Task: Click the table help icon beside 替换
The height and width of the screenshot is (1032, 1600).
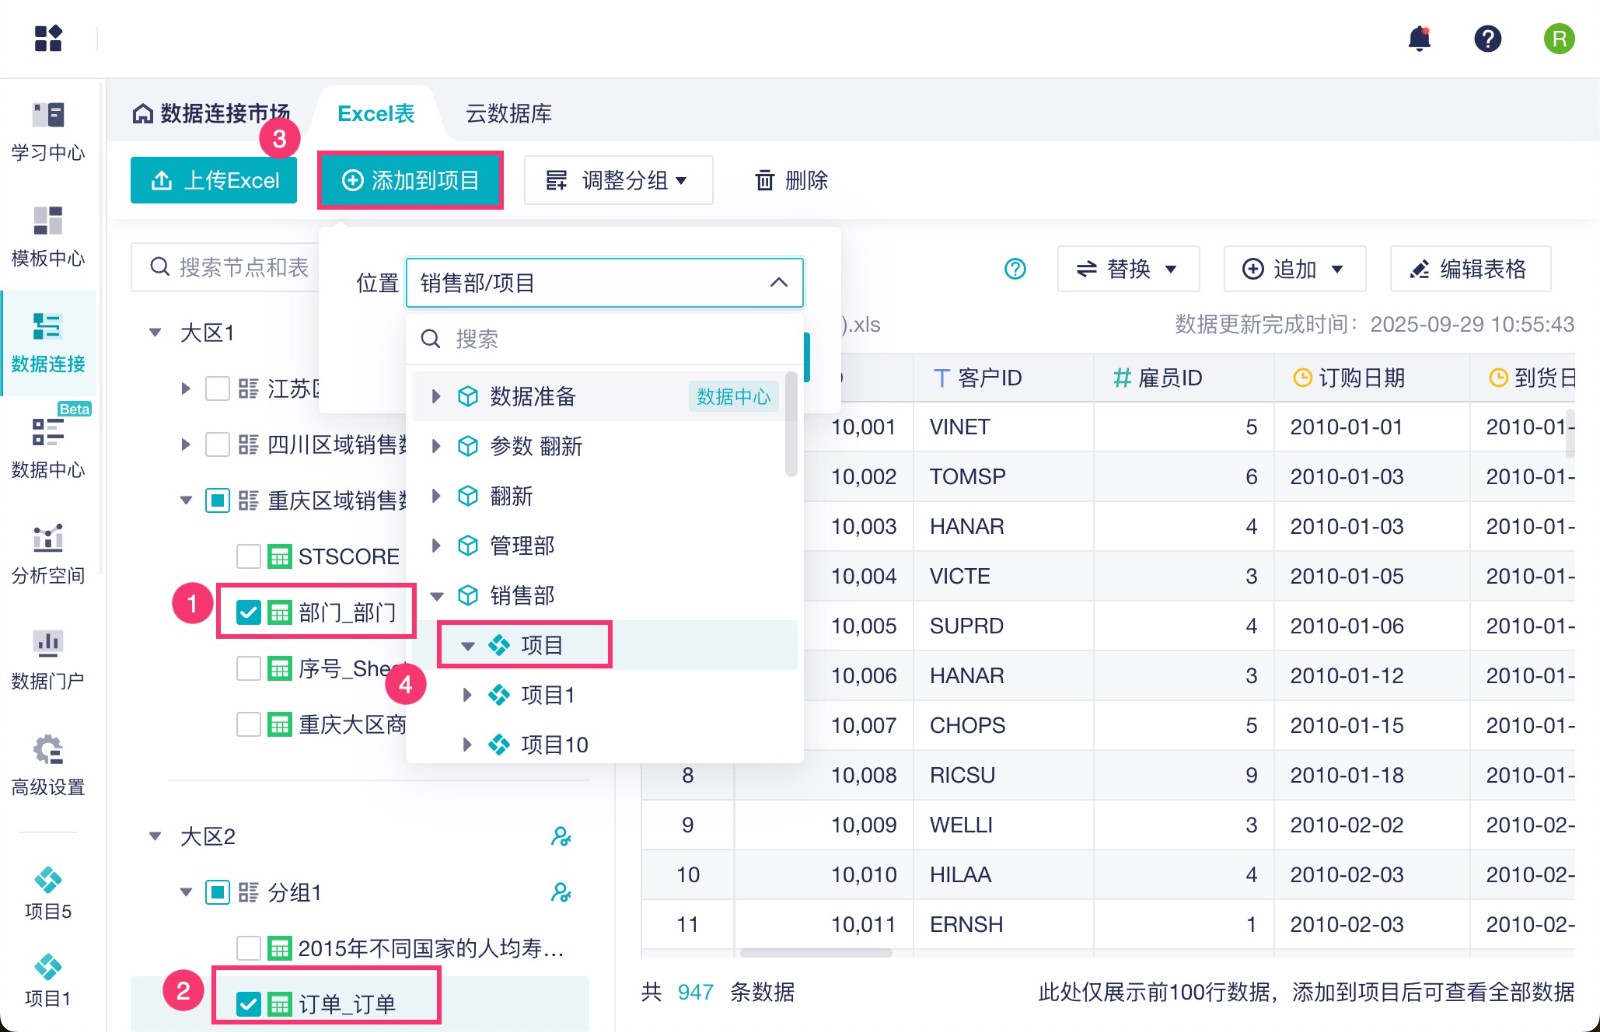Action: 1015,269
